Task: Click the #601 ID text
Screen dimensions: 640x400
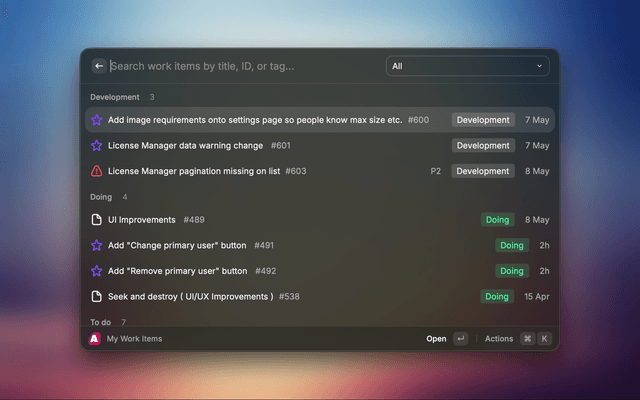Action: [x=281, y=145]
